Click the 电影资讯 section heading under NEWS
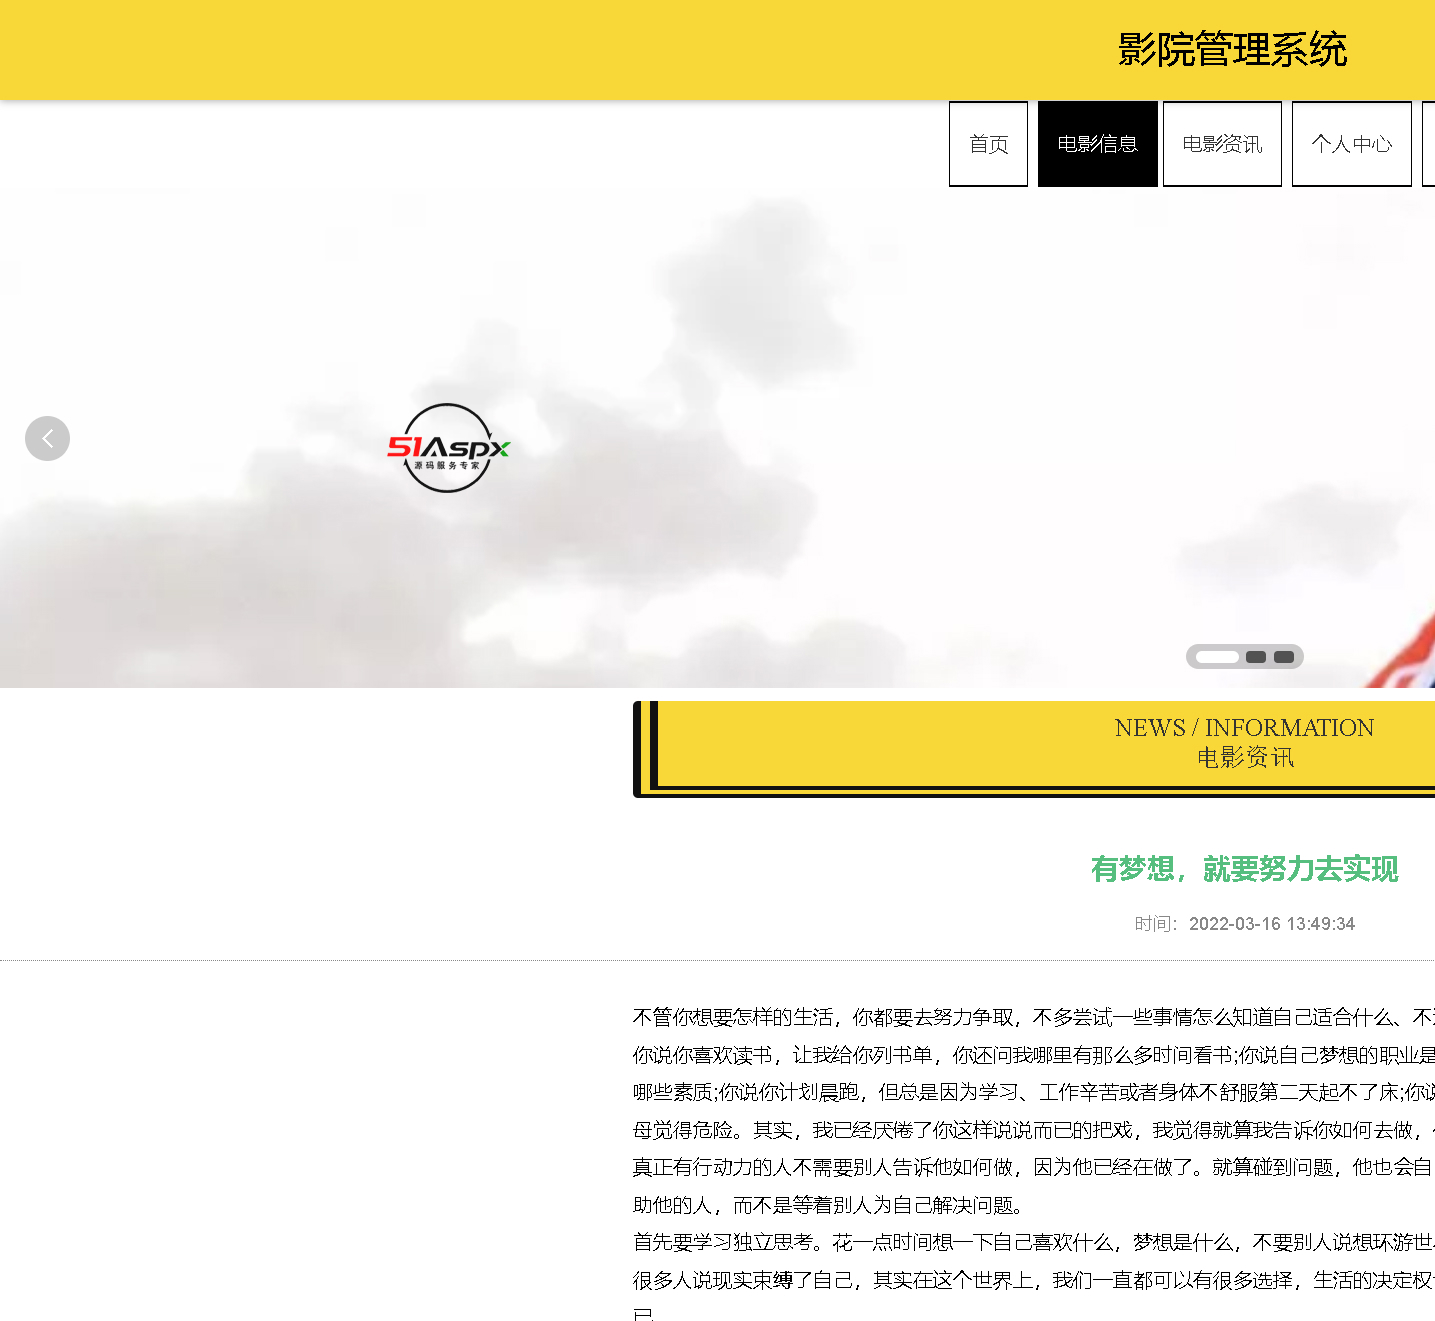 click(1245, 758)
